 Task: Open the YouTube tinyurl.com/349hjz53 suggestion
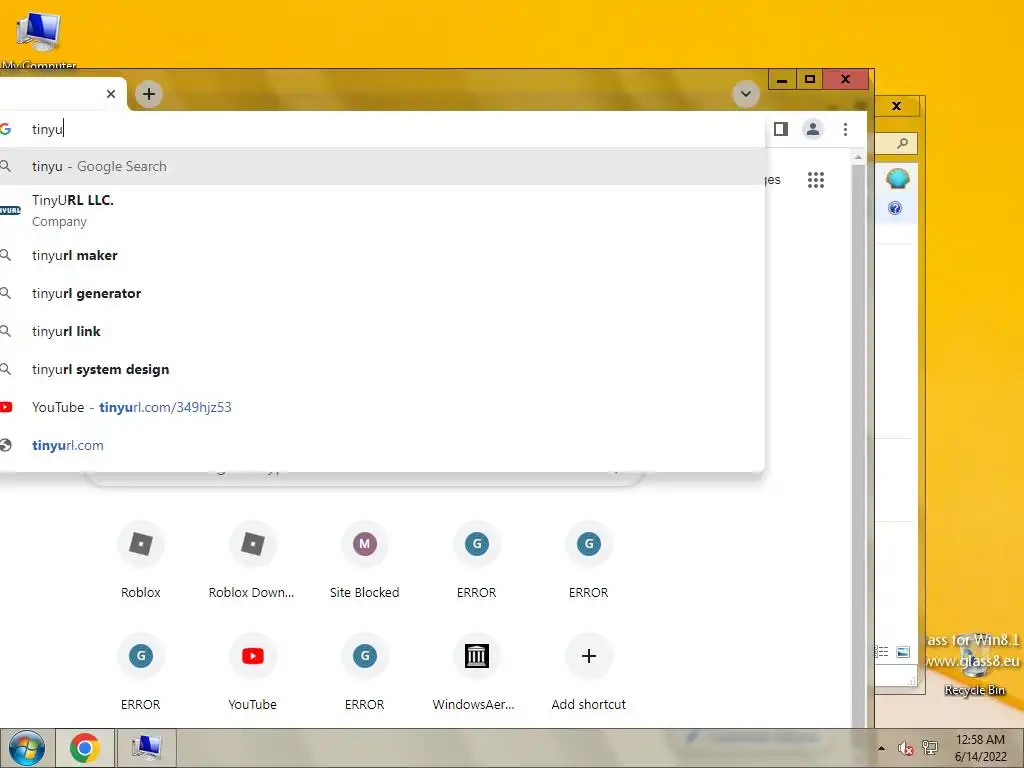pos(382,407)
